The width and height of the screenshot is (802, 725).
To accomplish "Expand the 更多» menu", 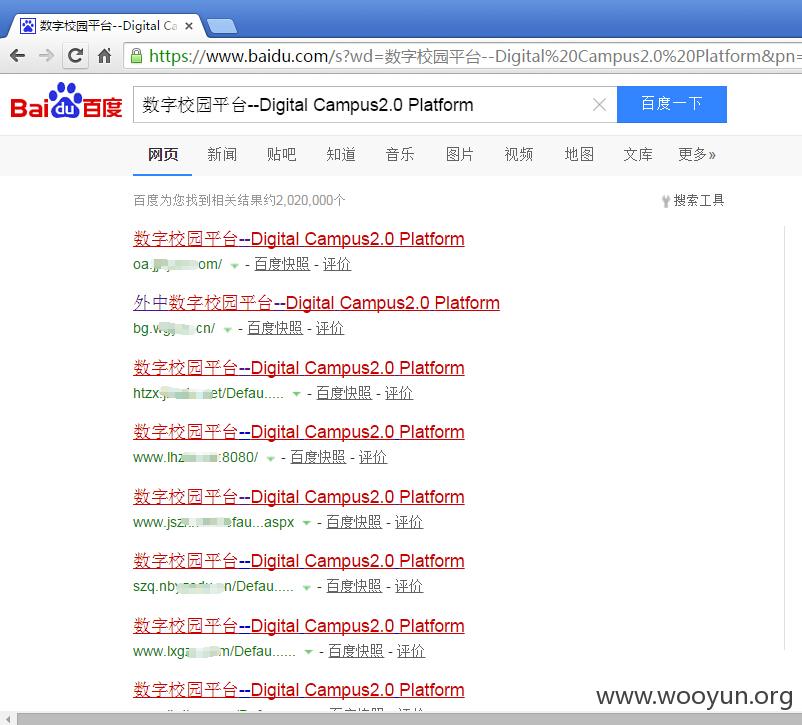I will [697, 154].
